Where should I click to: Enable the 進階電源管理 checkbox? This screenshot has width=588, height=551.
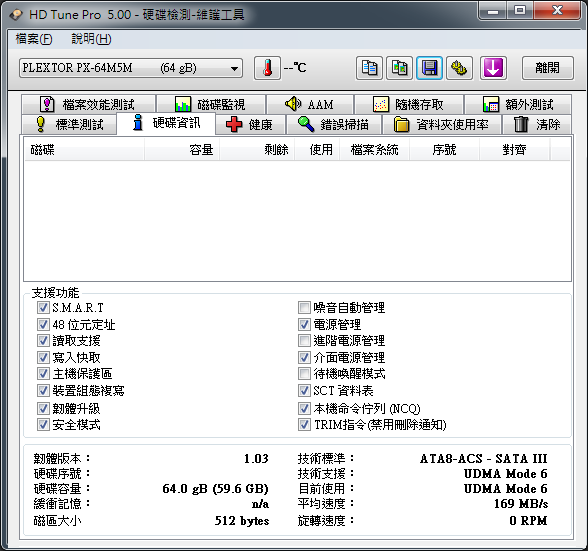point(304,341)
